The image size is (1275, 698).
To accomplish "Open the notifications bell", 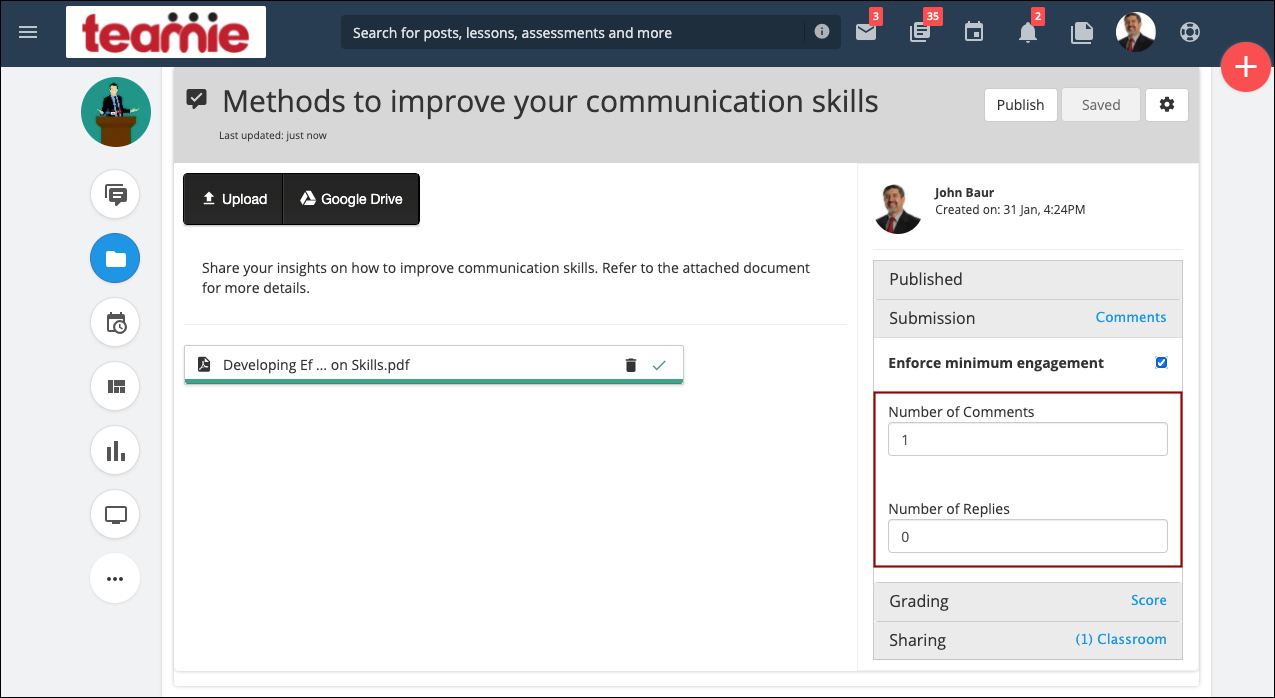I will 1028,33.
